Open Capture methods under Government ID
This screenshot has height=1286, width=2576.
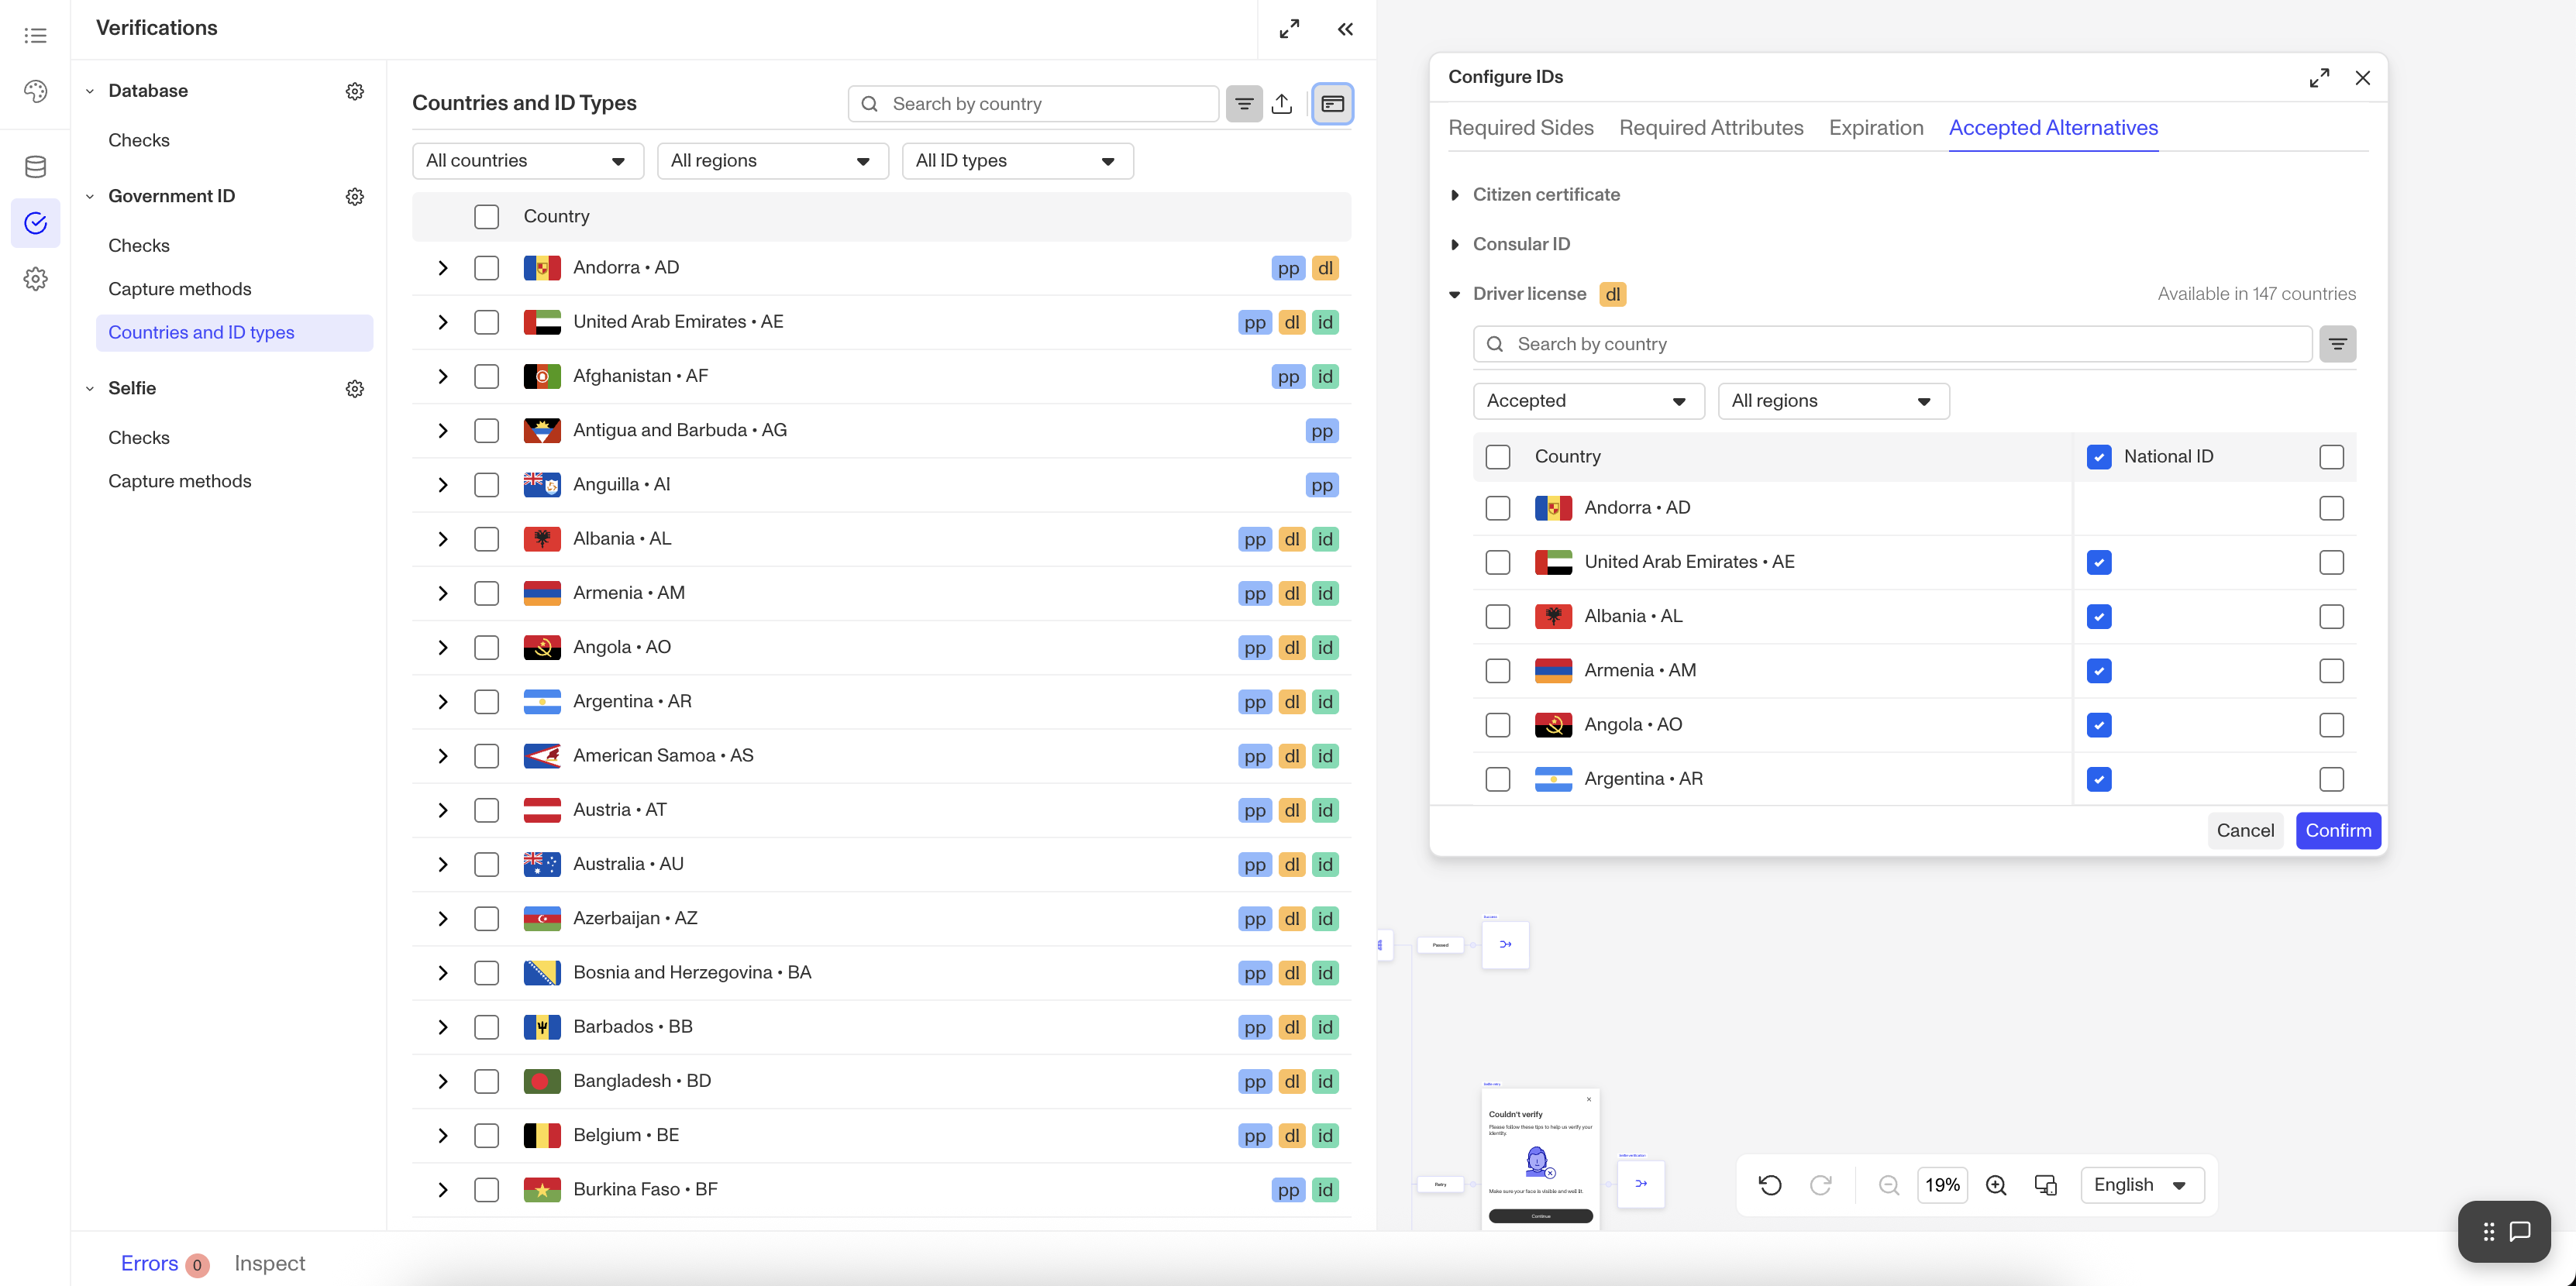[x=180, y=289]
